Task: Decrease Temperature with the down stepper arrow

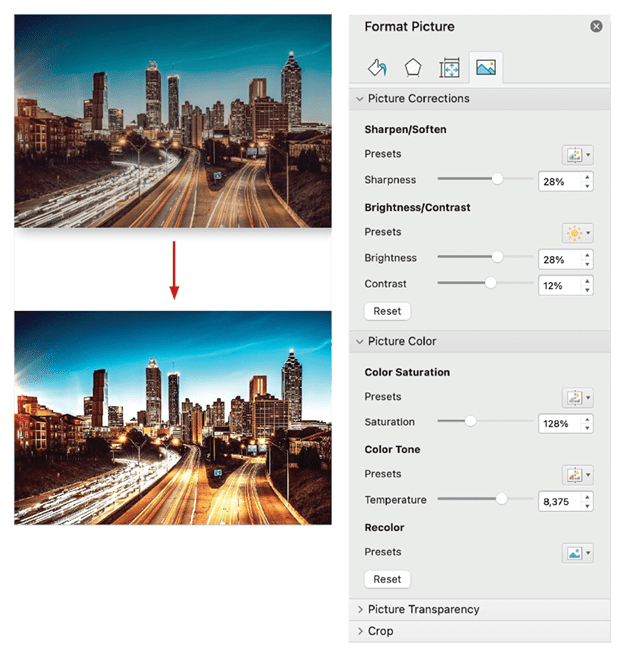Action: pyautogui.click(x=587, y=506)
